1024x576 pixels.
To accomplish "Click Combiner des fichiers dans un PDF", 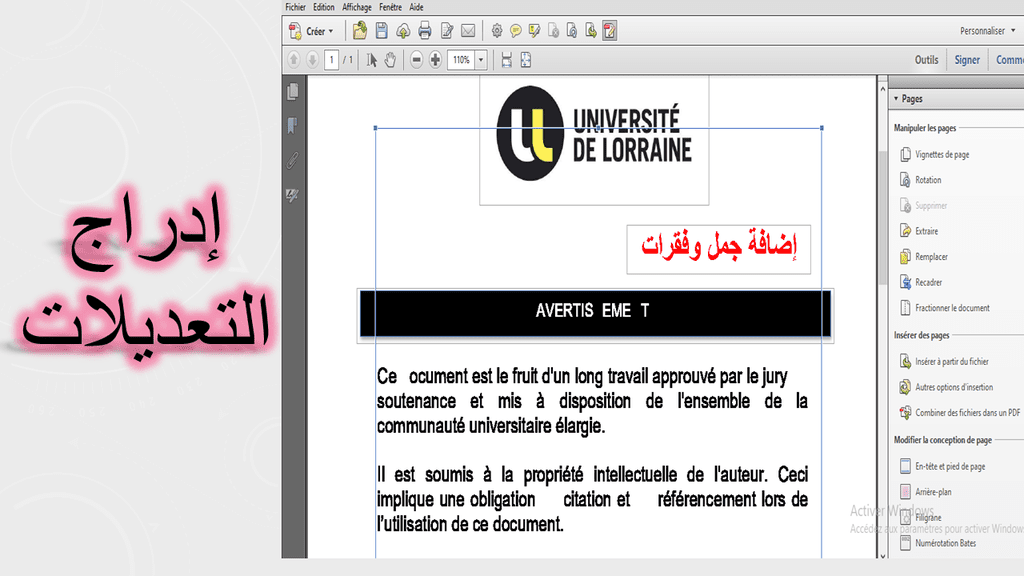I will 960,413.
